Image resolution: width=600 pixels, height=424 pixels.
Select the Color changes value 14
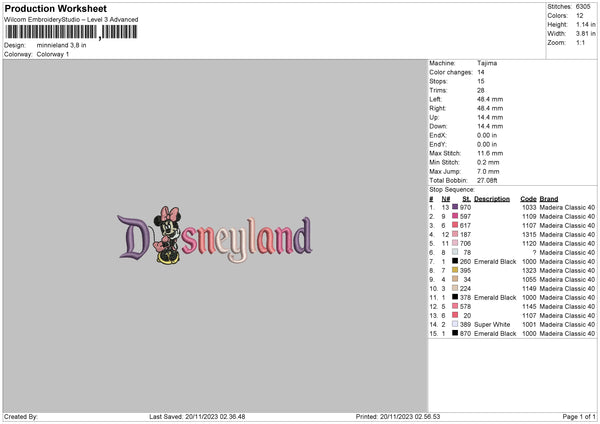pos(481,72)
